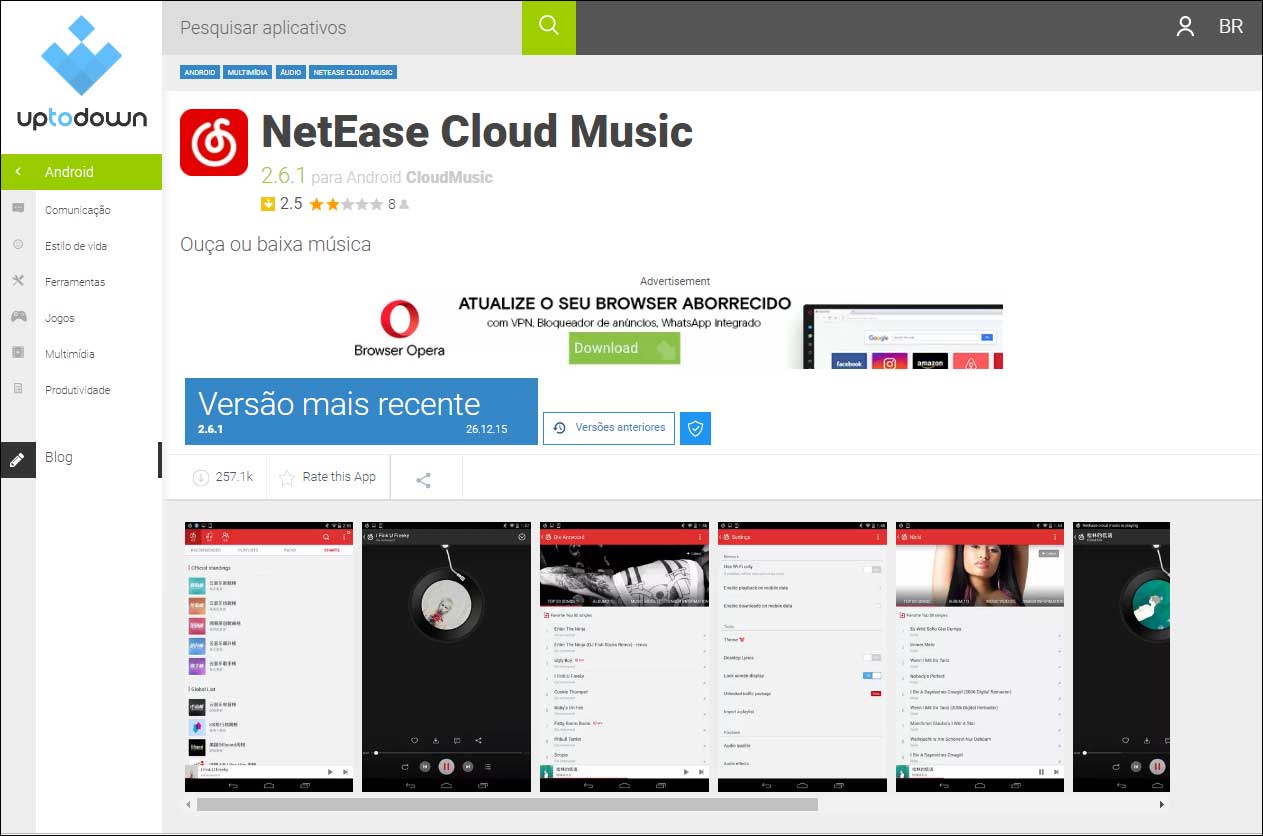This screenshot has height=836, width=1263.
Task: Click the green search magnifier button
Action: pyautogui.click(x=549, y=27)
